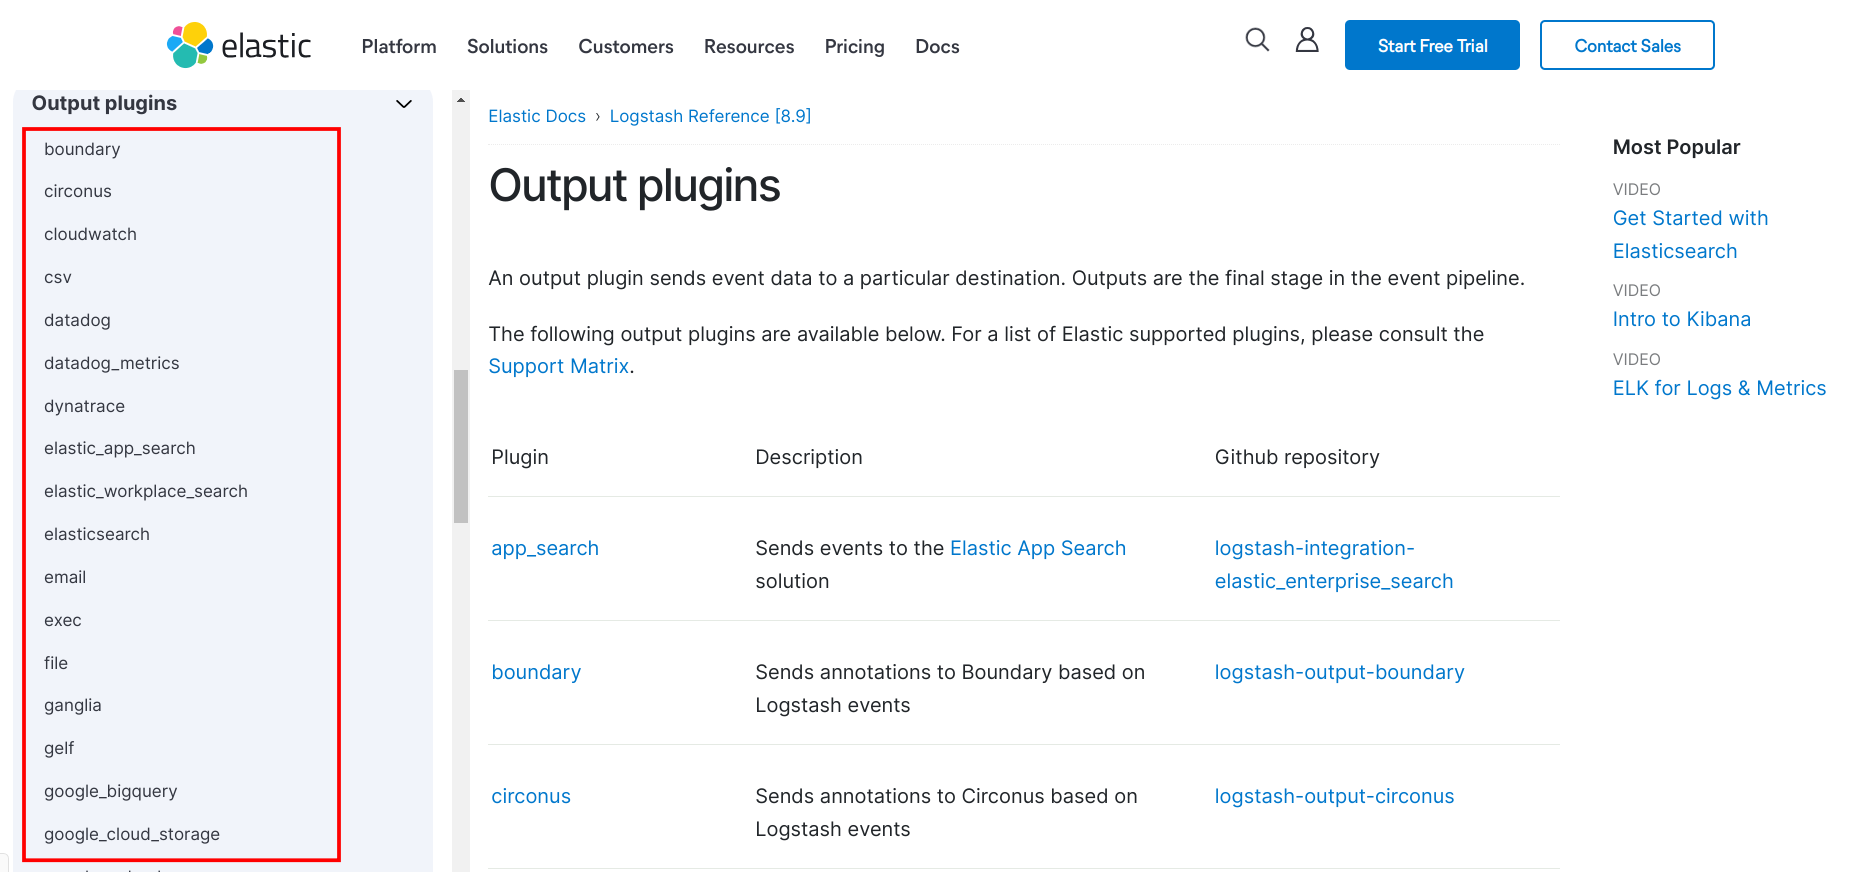Open the Platform menu
Viewport: 1866px width, 872px height.
pos(399,46)
